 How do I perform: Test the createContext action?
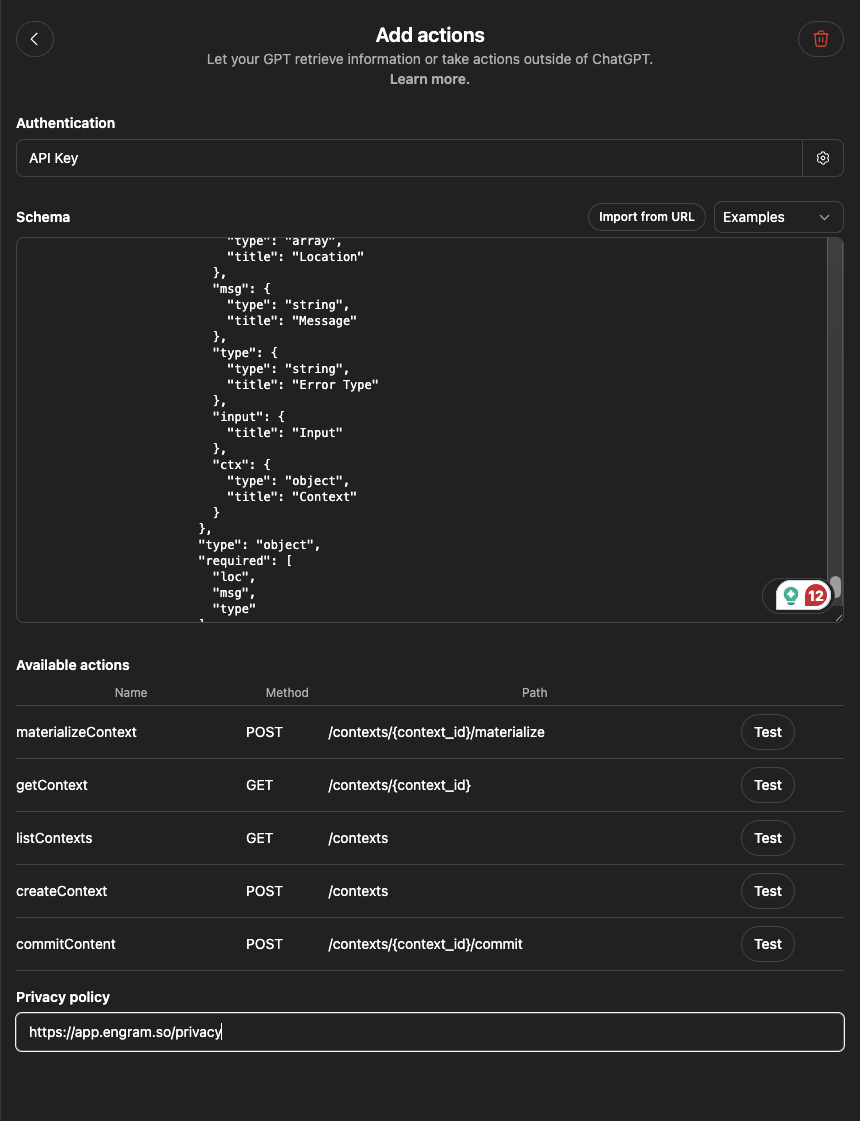(767, 891)
